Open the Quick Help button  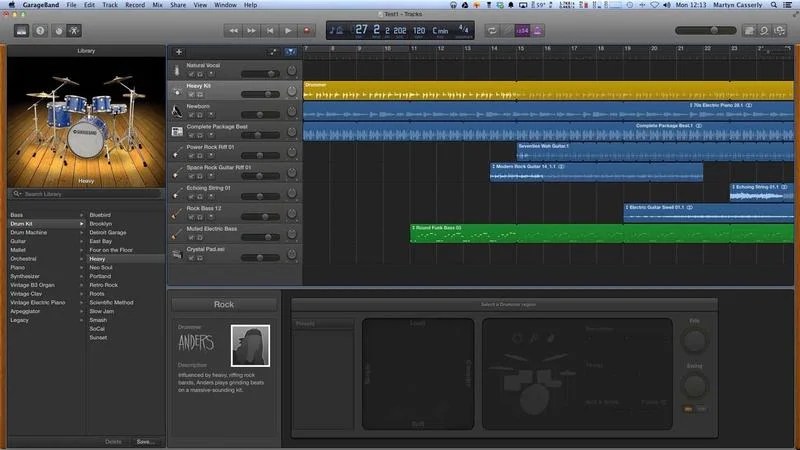coord(40,31)
